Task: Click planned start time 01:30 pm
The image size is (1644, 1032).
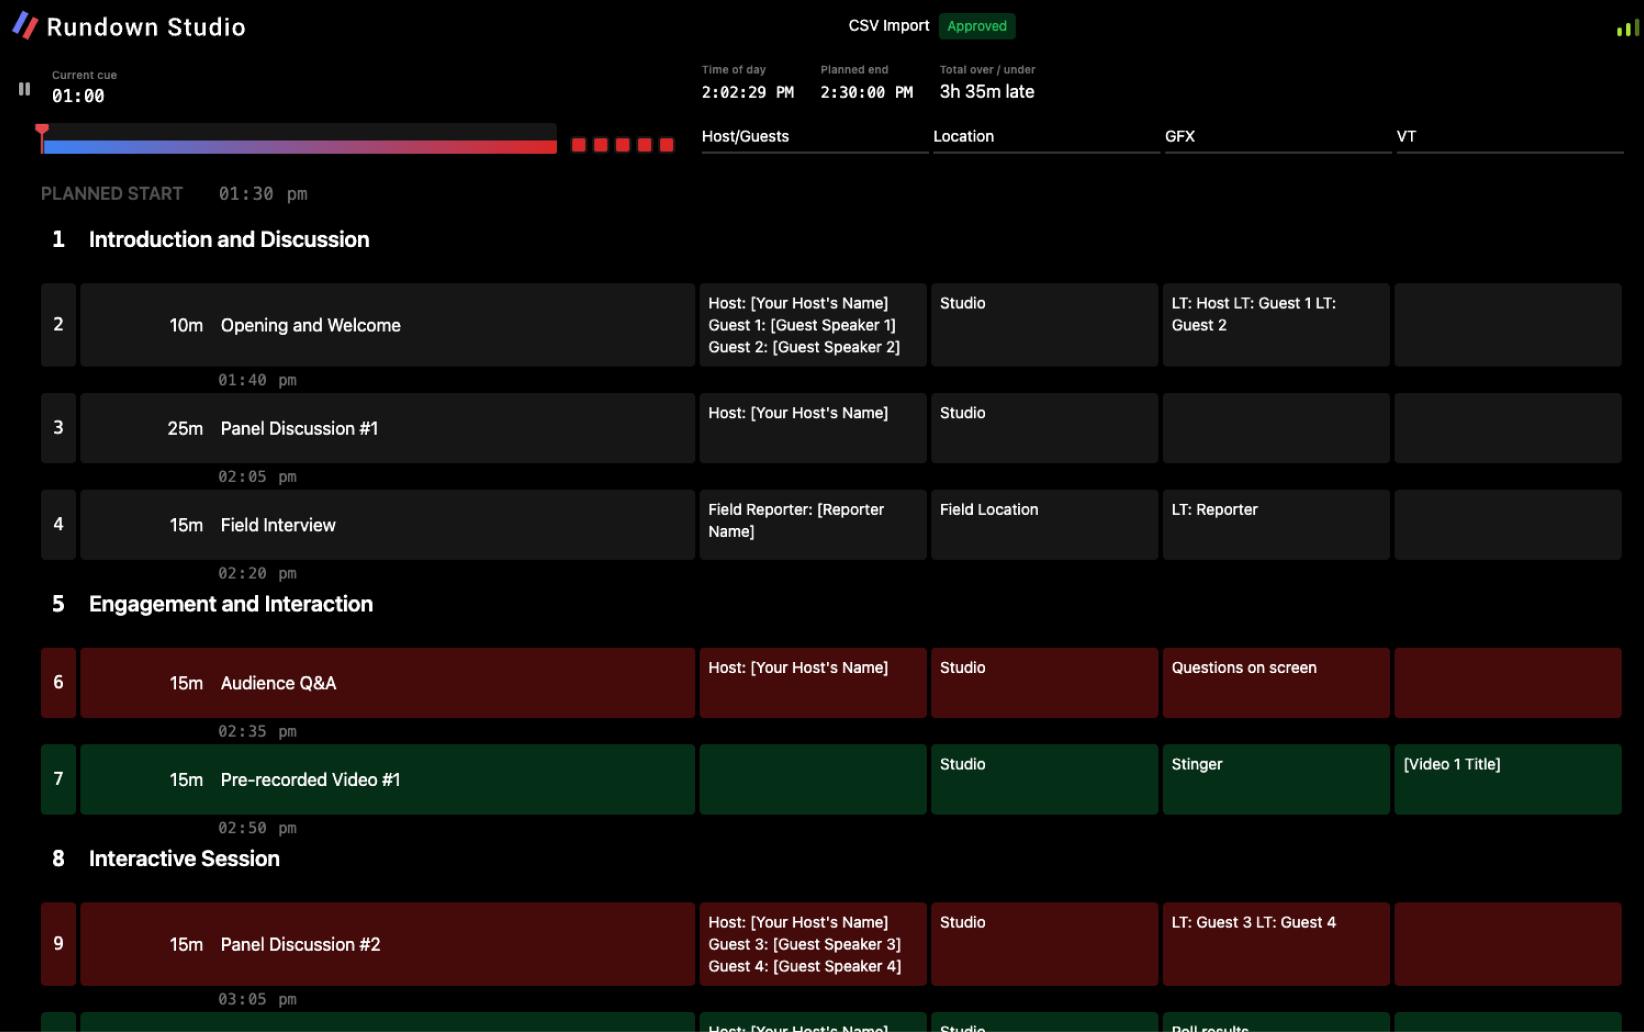Action: (263, 194)
